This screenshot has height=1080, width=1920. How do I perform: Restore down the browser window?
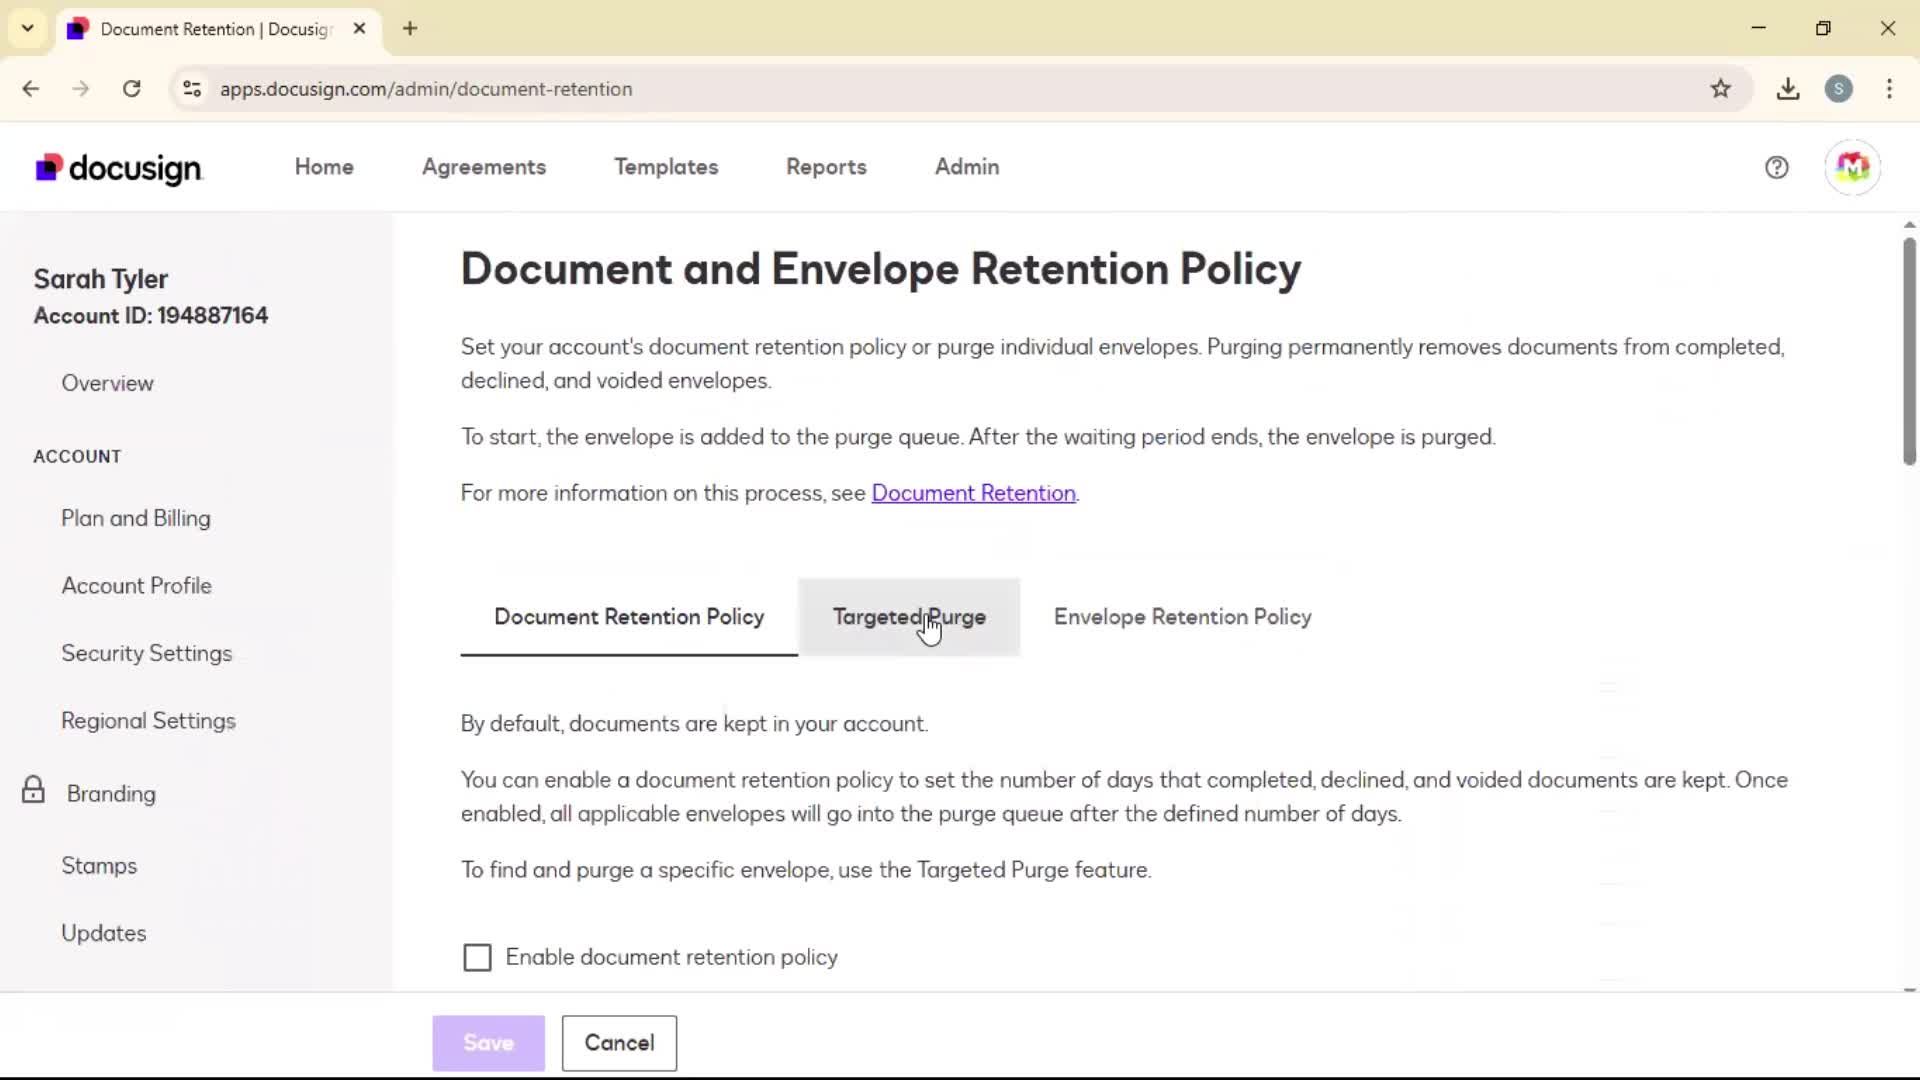(1823, 28)
